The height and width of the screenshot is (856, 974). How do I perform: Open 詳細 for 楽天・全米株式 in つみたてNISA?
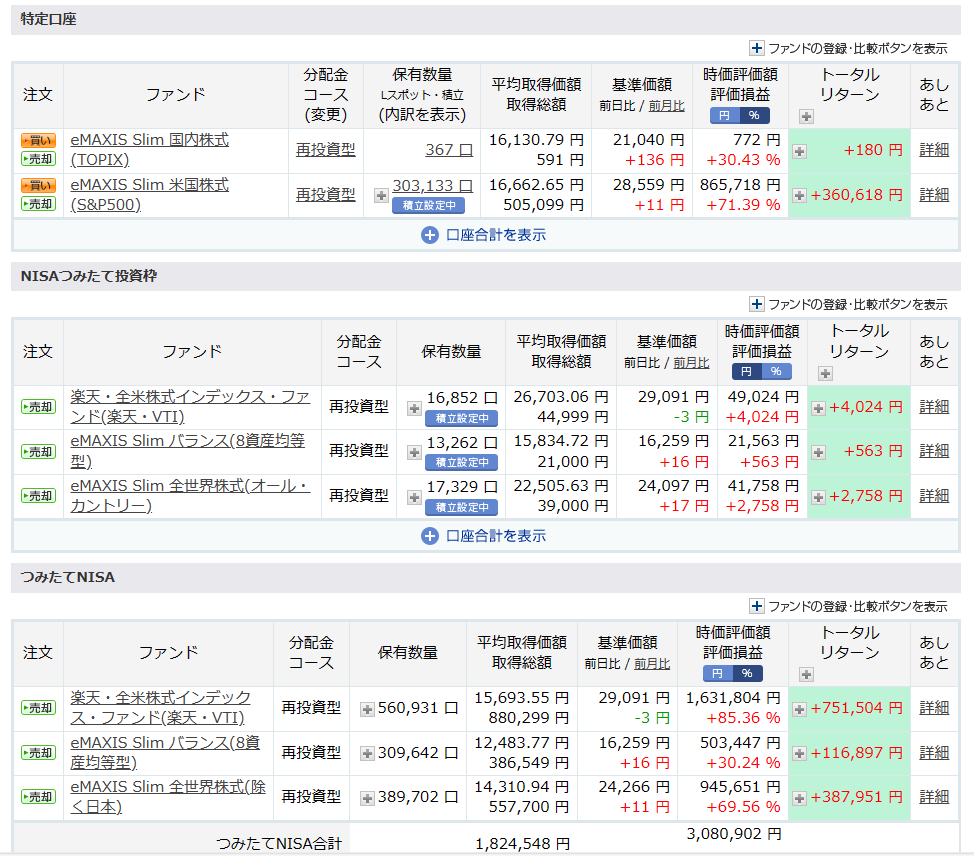pos(934,708)
